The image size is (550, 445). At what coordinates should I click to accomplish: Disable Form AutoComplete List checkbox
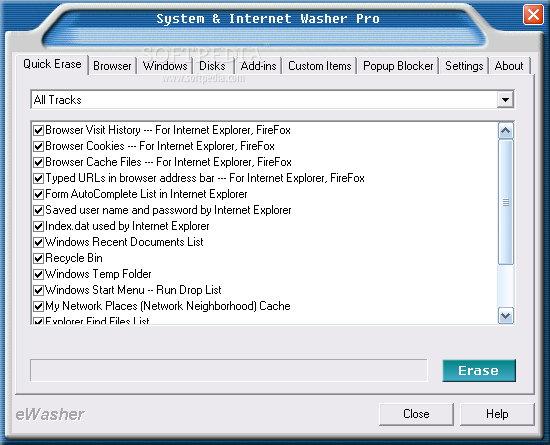(38, 194)
